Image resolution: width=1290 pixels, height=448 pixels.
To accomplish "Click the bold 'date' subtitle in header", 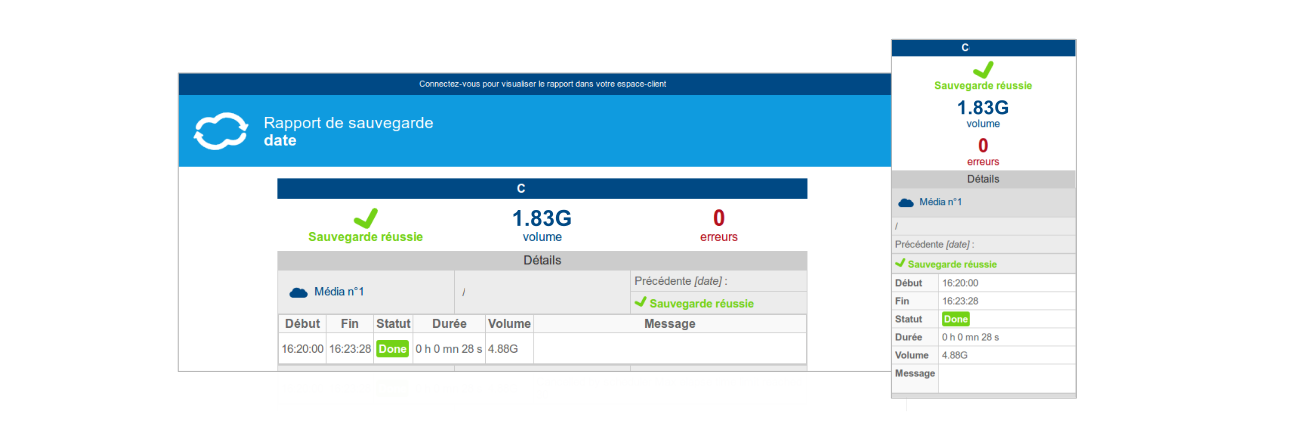I will click(280, 141).
